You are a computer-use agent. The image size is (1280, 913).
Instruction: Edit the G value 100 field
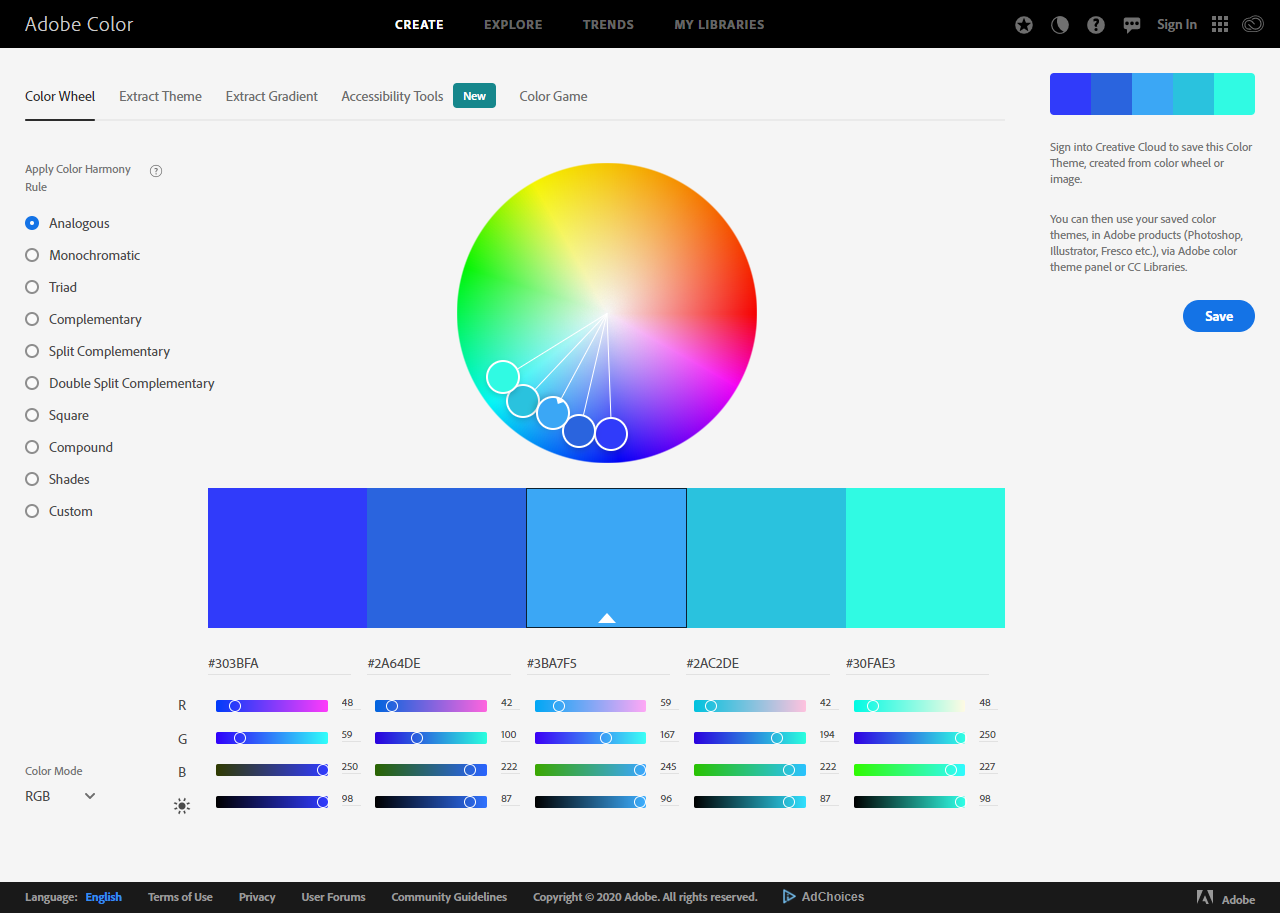pos(509,736)
